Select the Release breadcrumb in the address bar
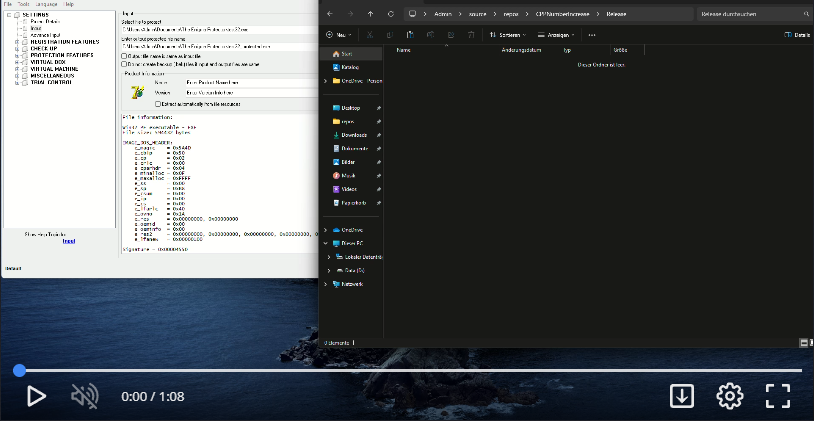The image size is (814, 421). [x=616, y=14]
